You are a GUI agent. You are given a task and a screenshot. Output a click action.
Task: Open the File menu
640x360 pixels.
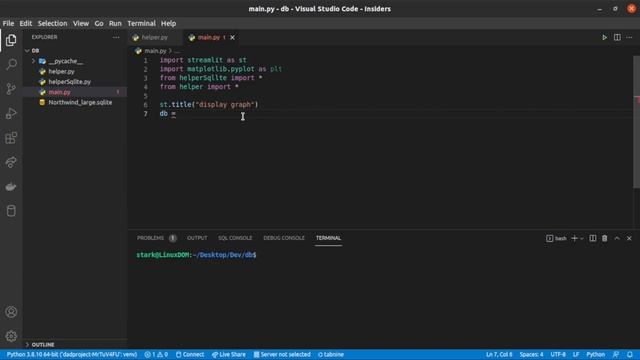click(x=8, y=23)
